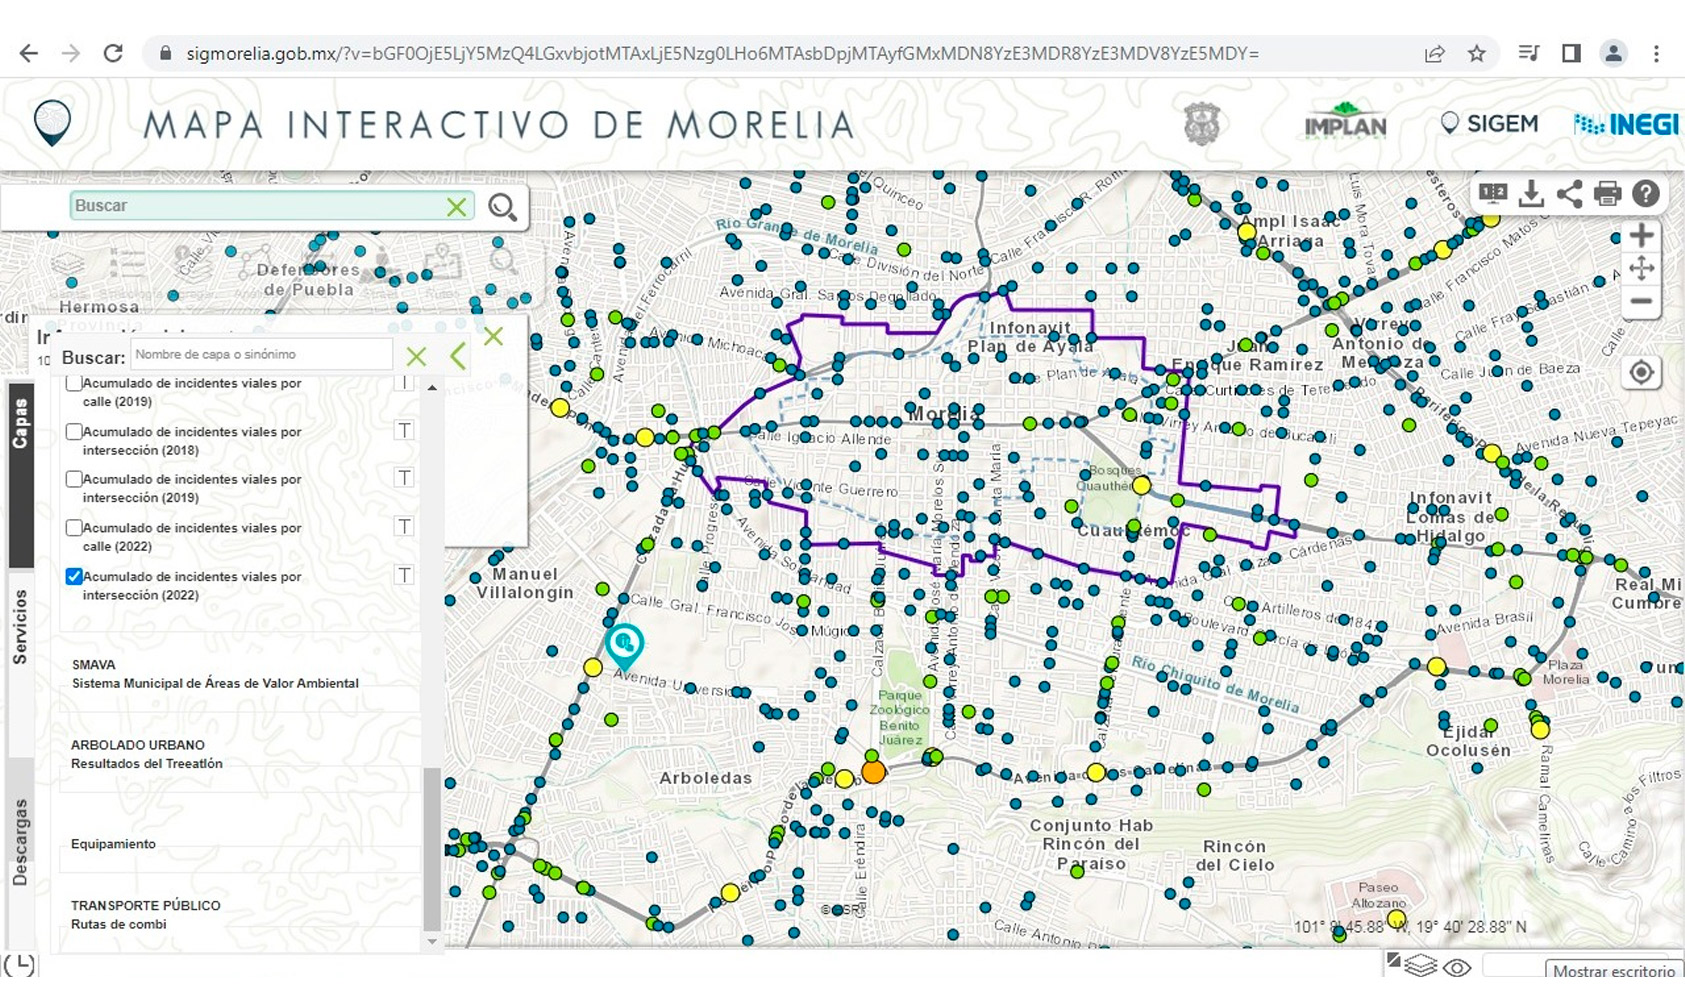This screenshot has width=1685, height=1007.
Task: Enable Acumulado de incidentes viales por calle (2022)
Action: tap(74, 527)
